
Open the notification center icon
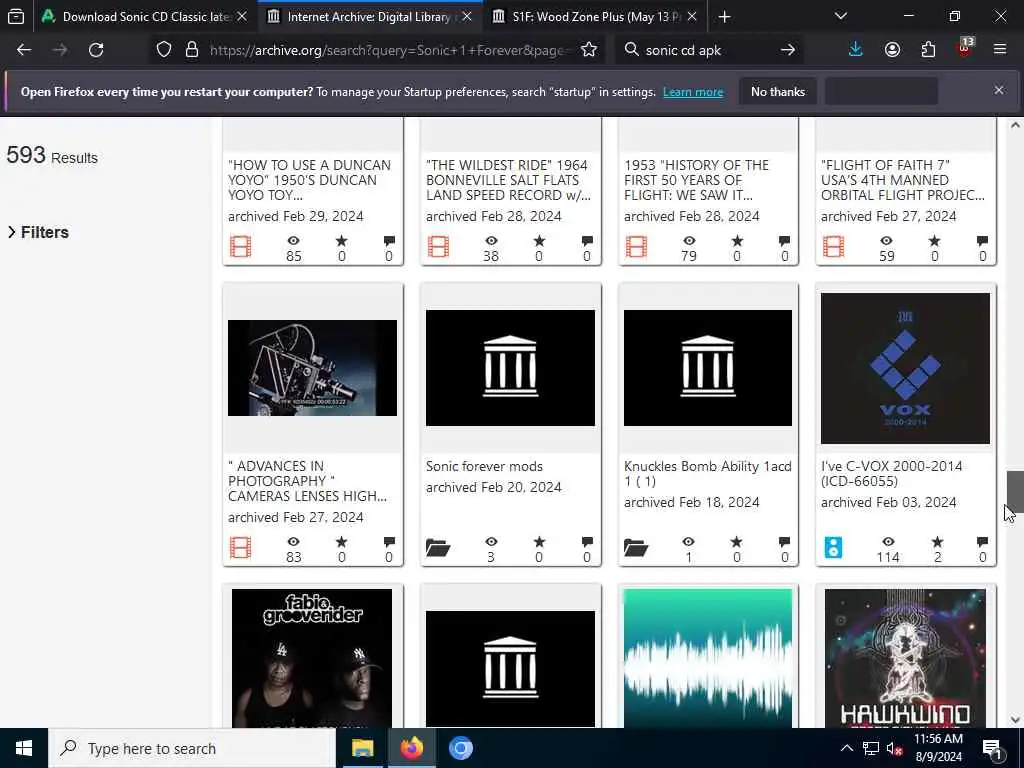pyautogui.click(x=993, y=748)
